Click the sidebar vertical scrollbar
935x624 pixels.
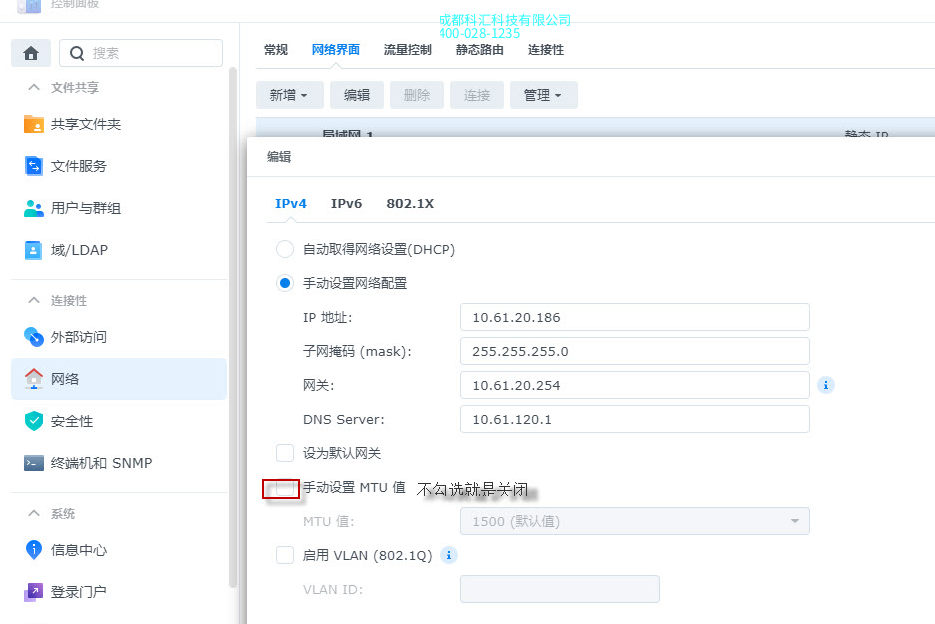[233, 328]
